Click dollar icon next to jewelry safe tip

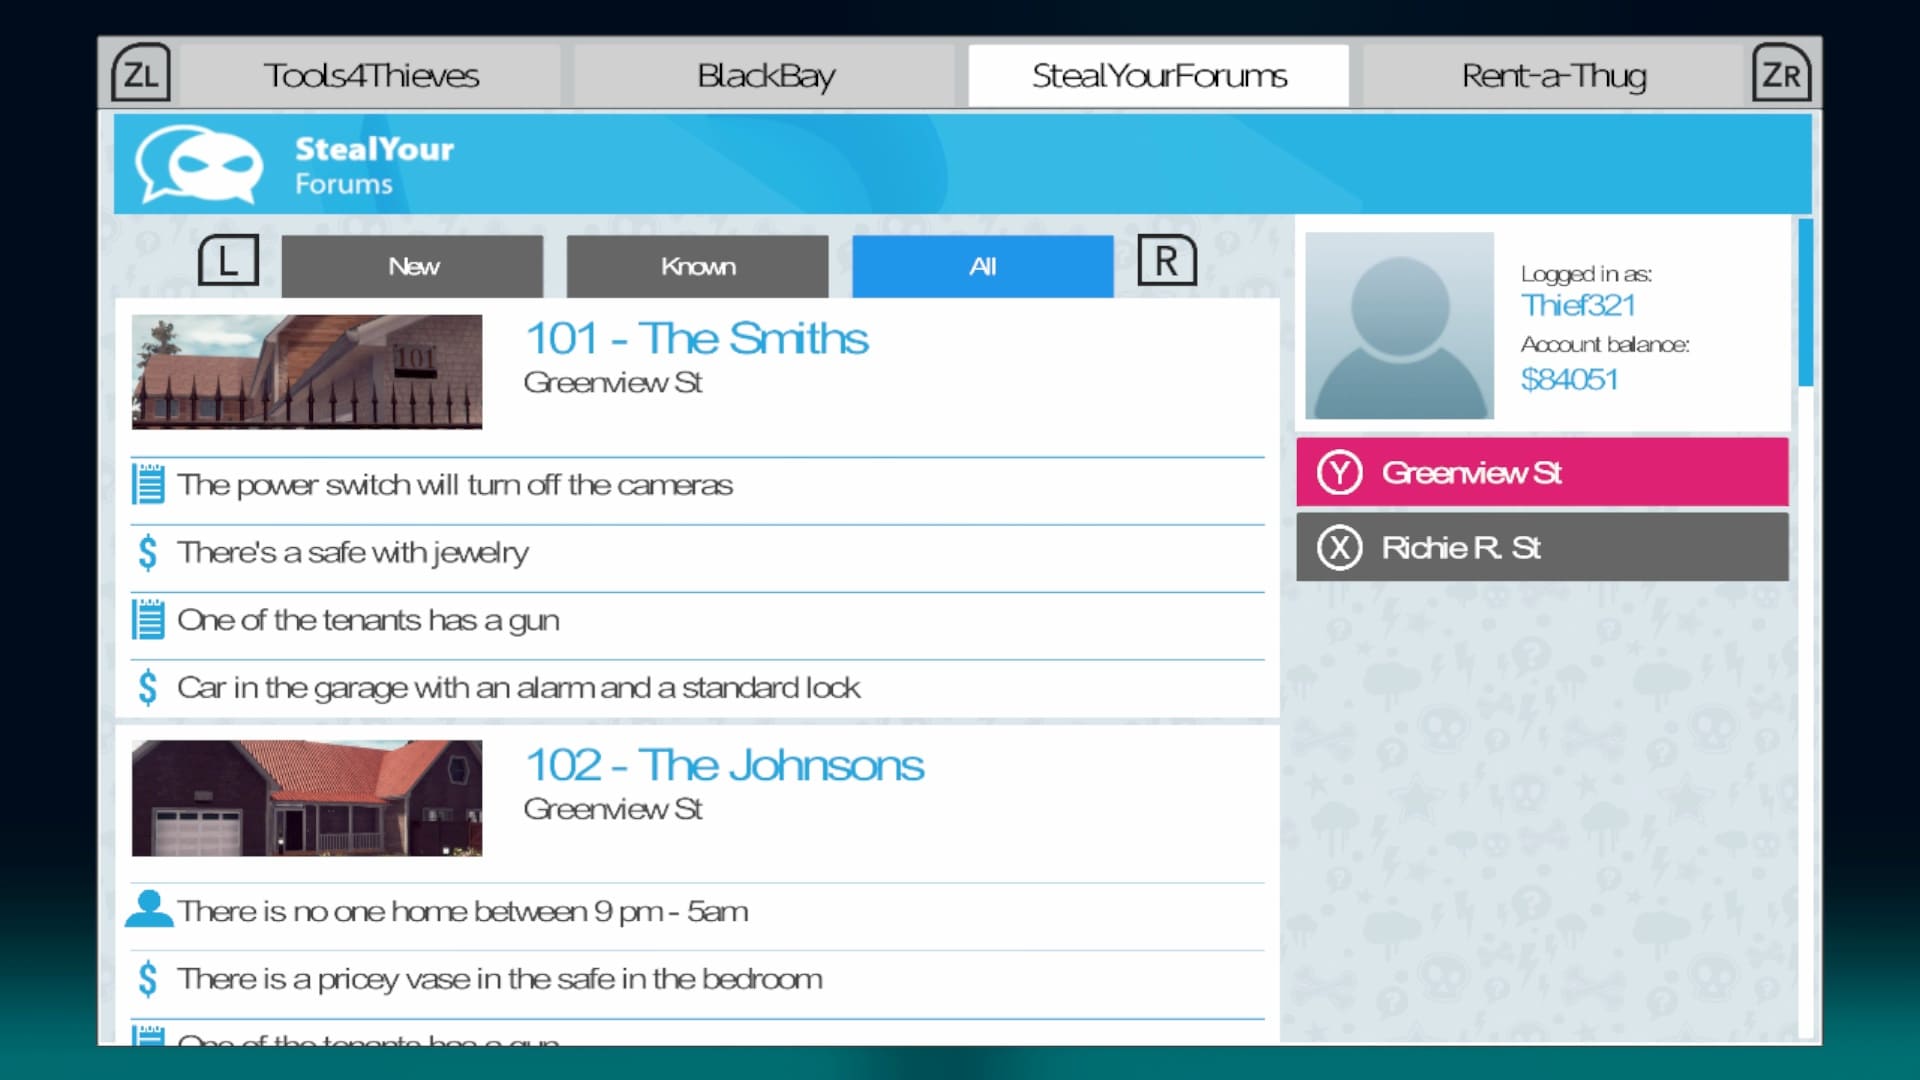point(148,552)
